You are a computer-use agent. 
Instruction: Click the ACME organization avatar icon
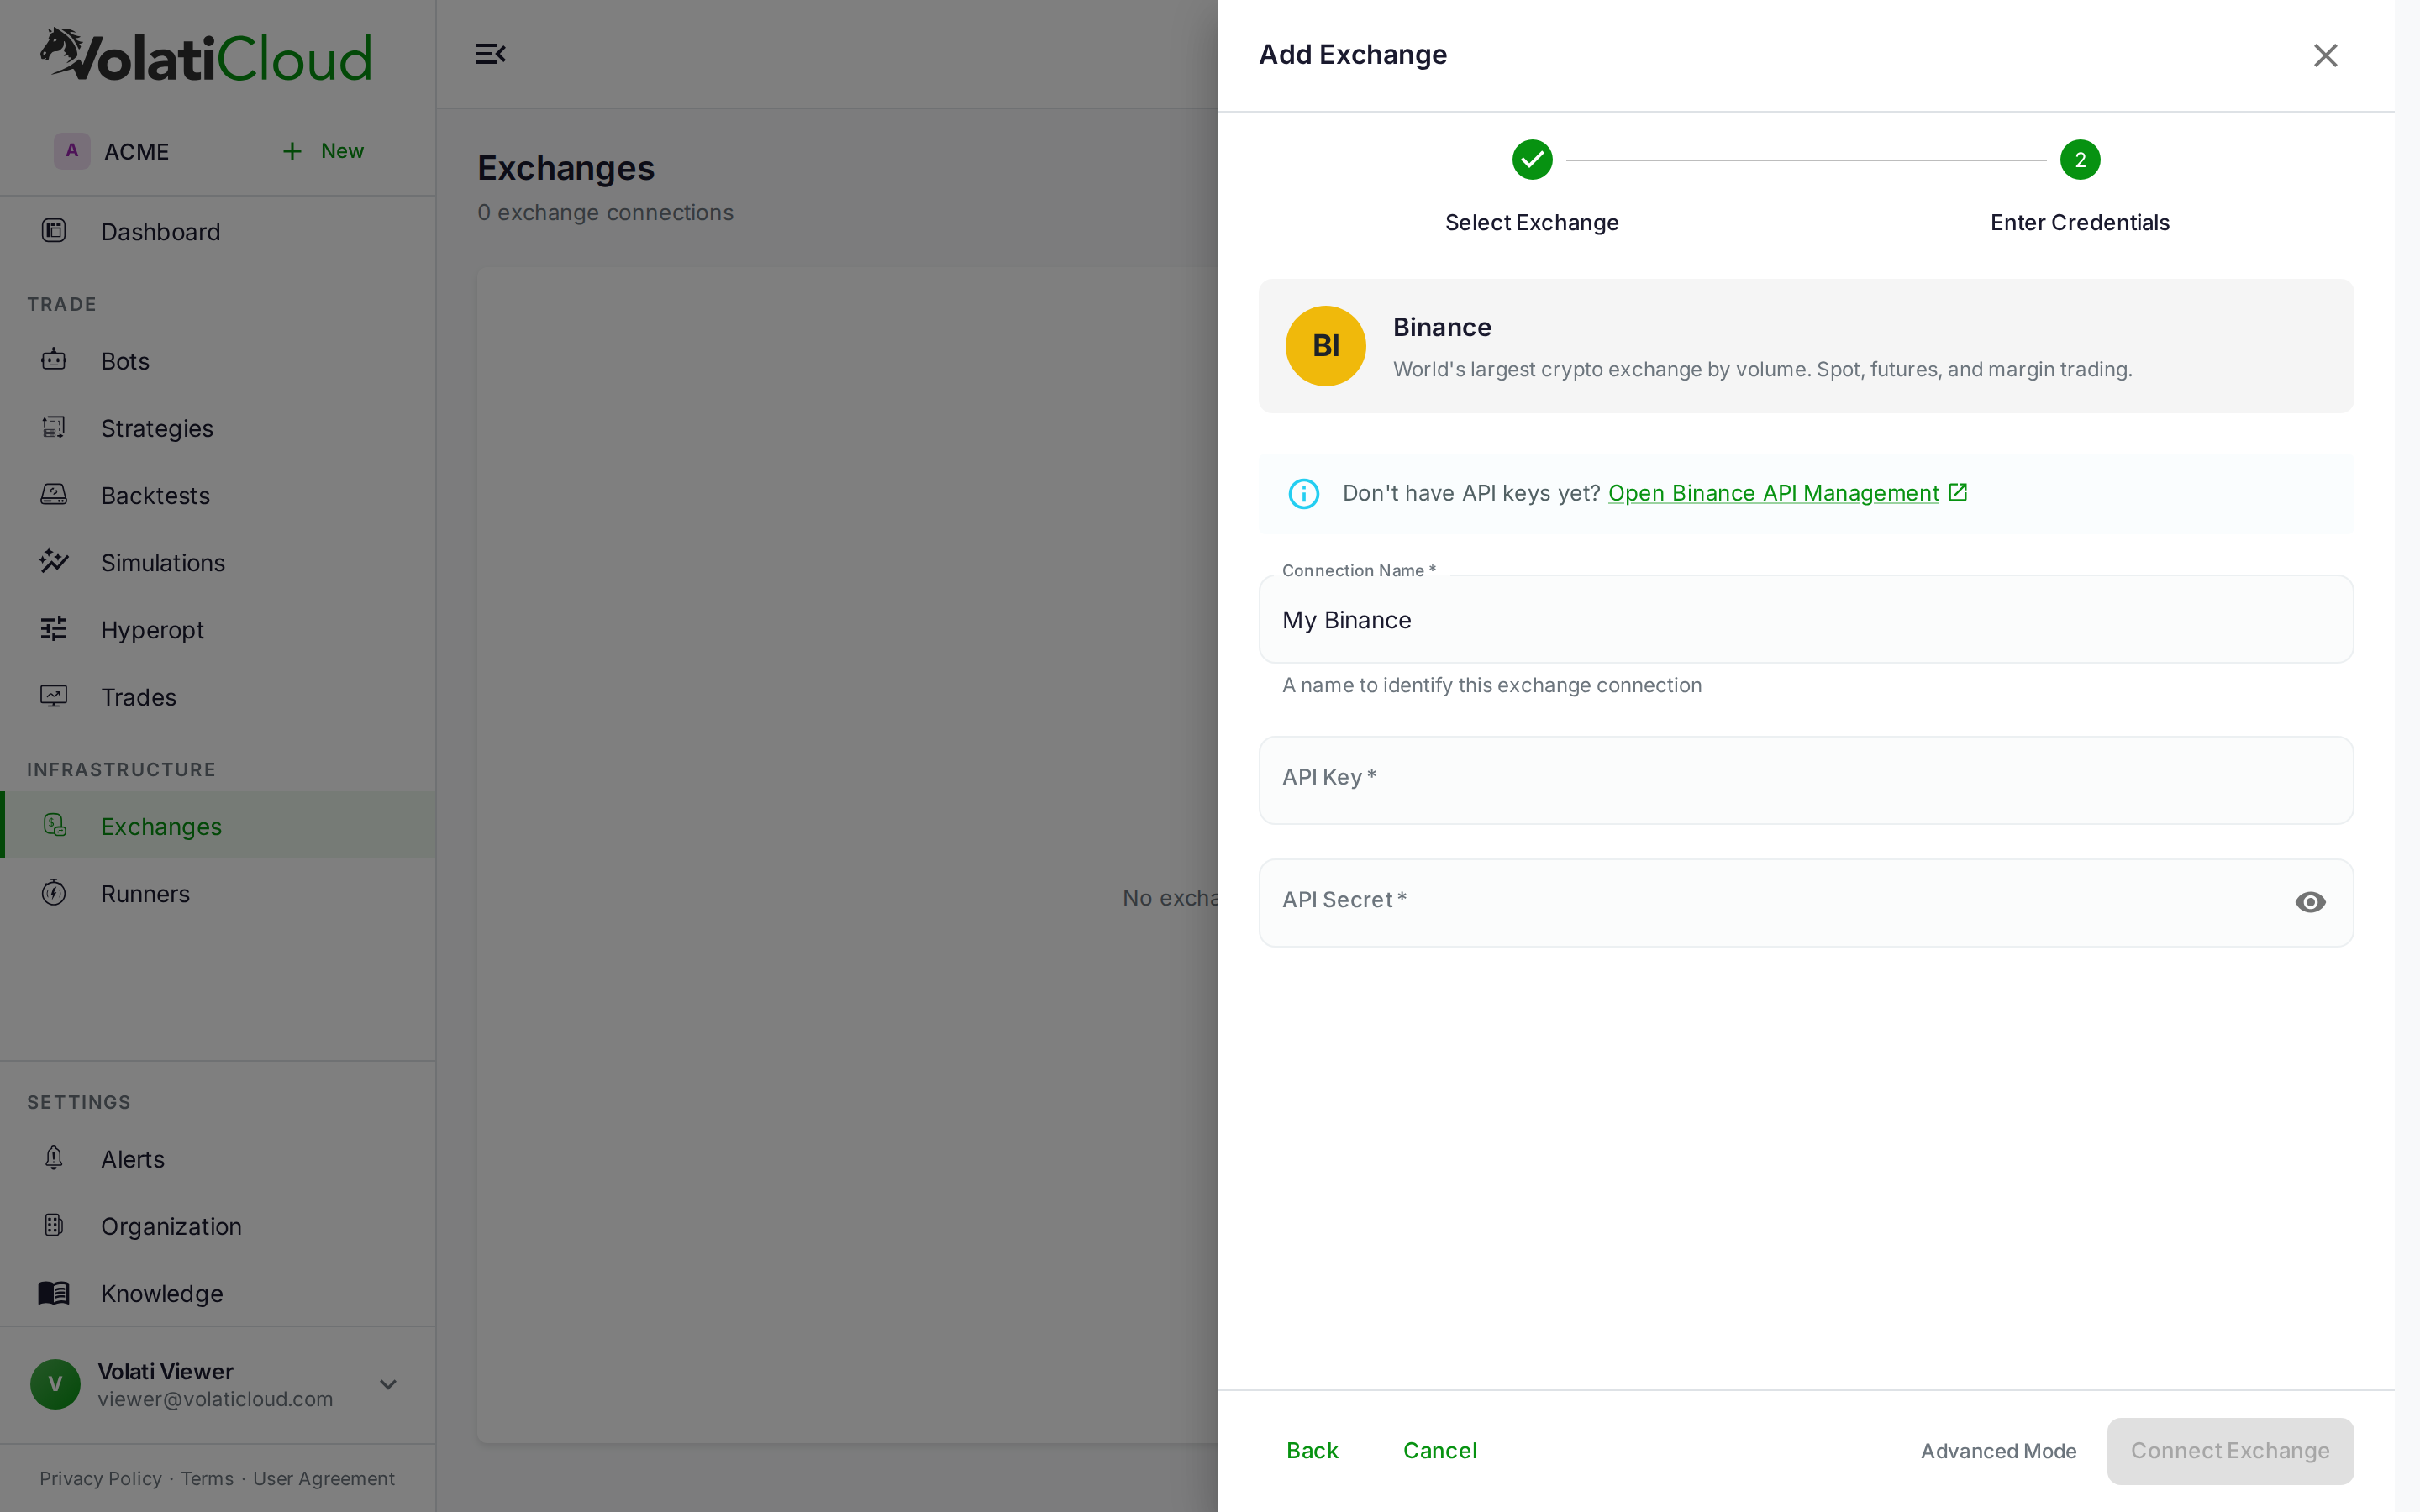click(72, 151)
